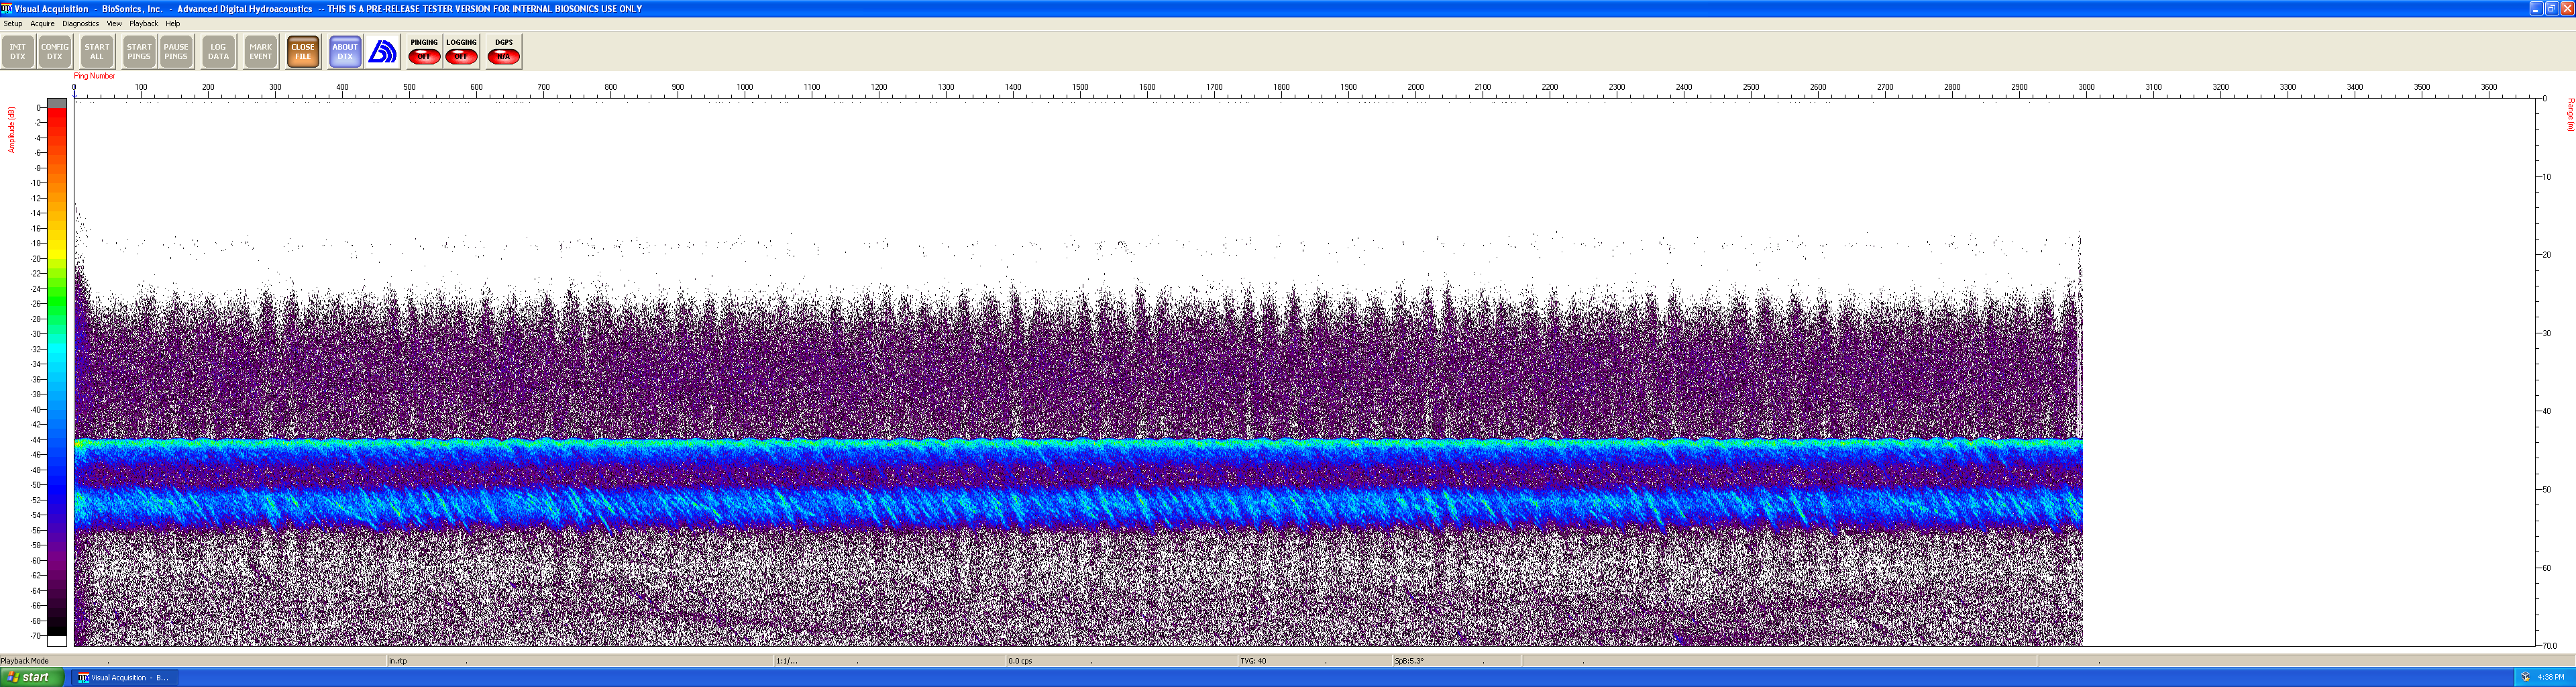Minimize the Visual Acquisition window

click(x=2536, y=8)
